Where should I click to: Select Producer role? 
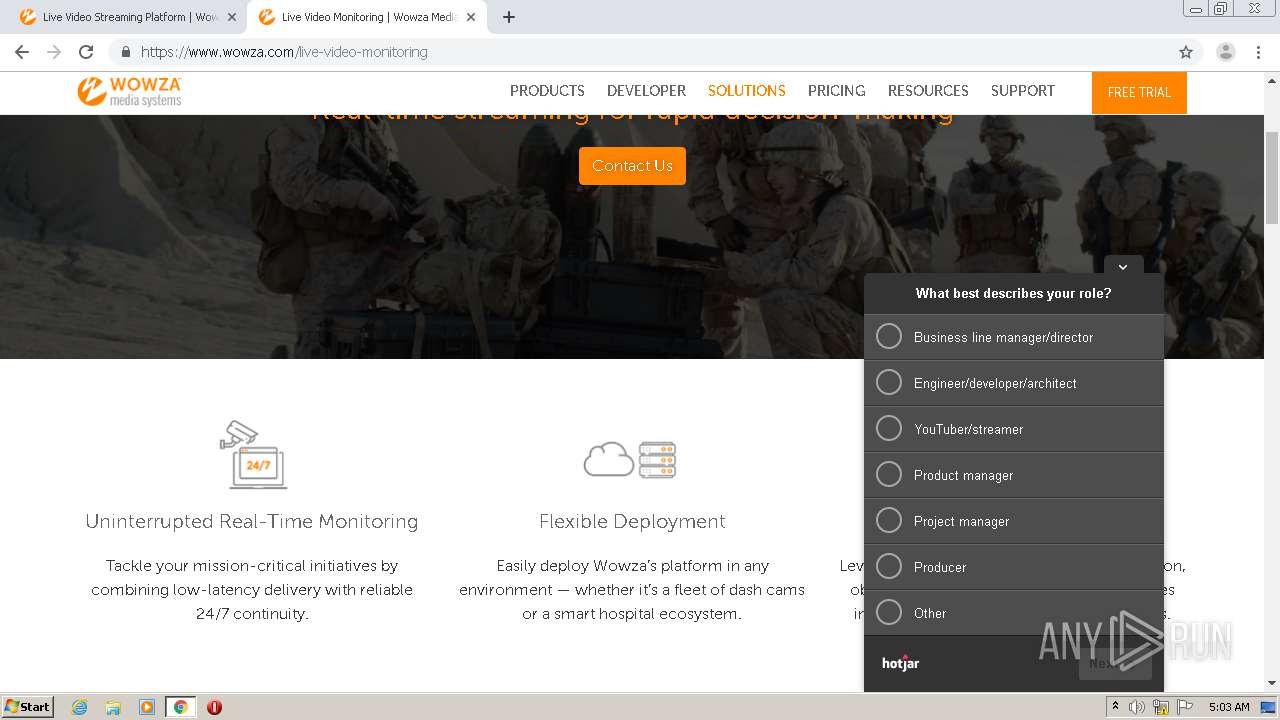[1014, 567]
